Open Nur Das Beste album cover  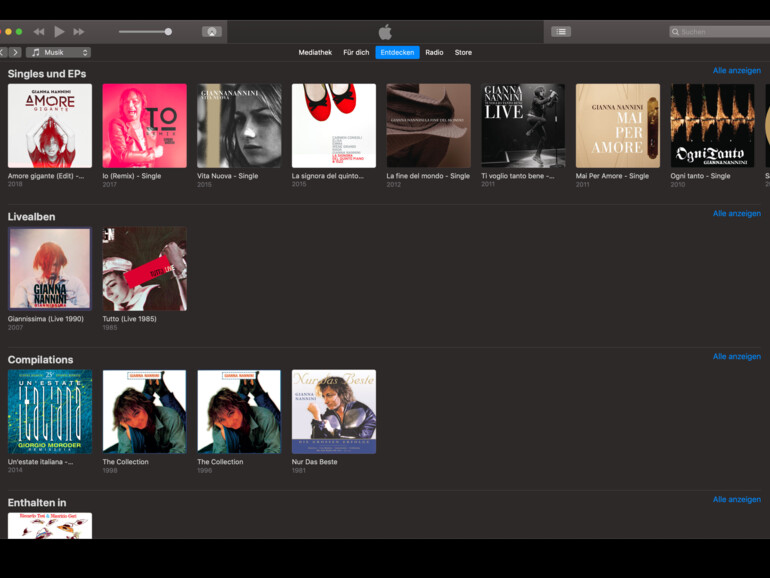point(334,412)
